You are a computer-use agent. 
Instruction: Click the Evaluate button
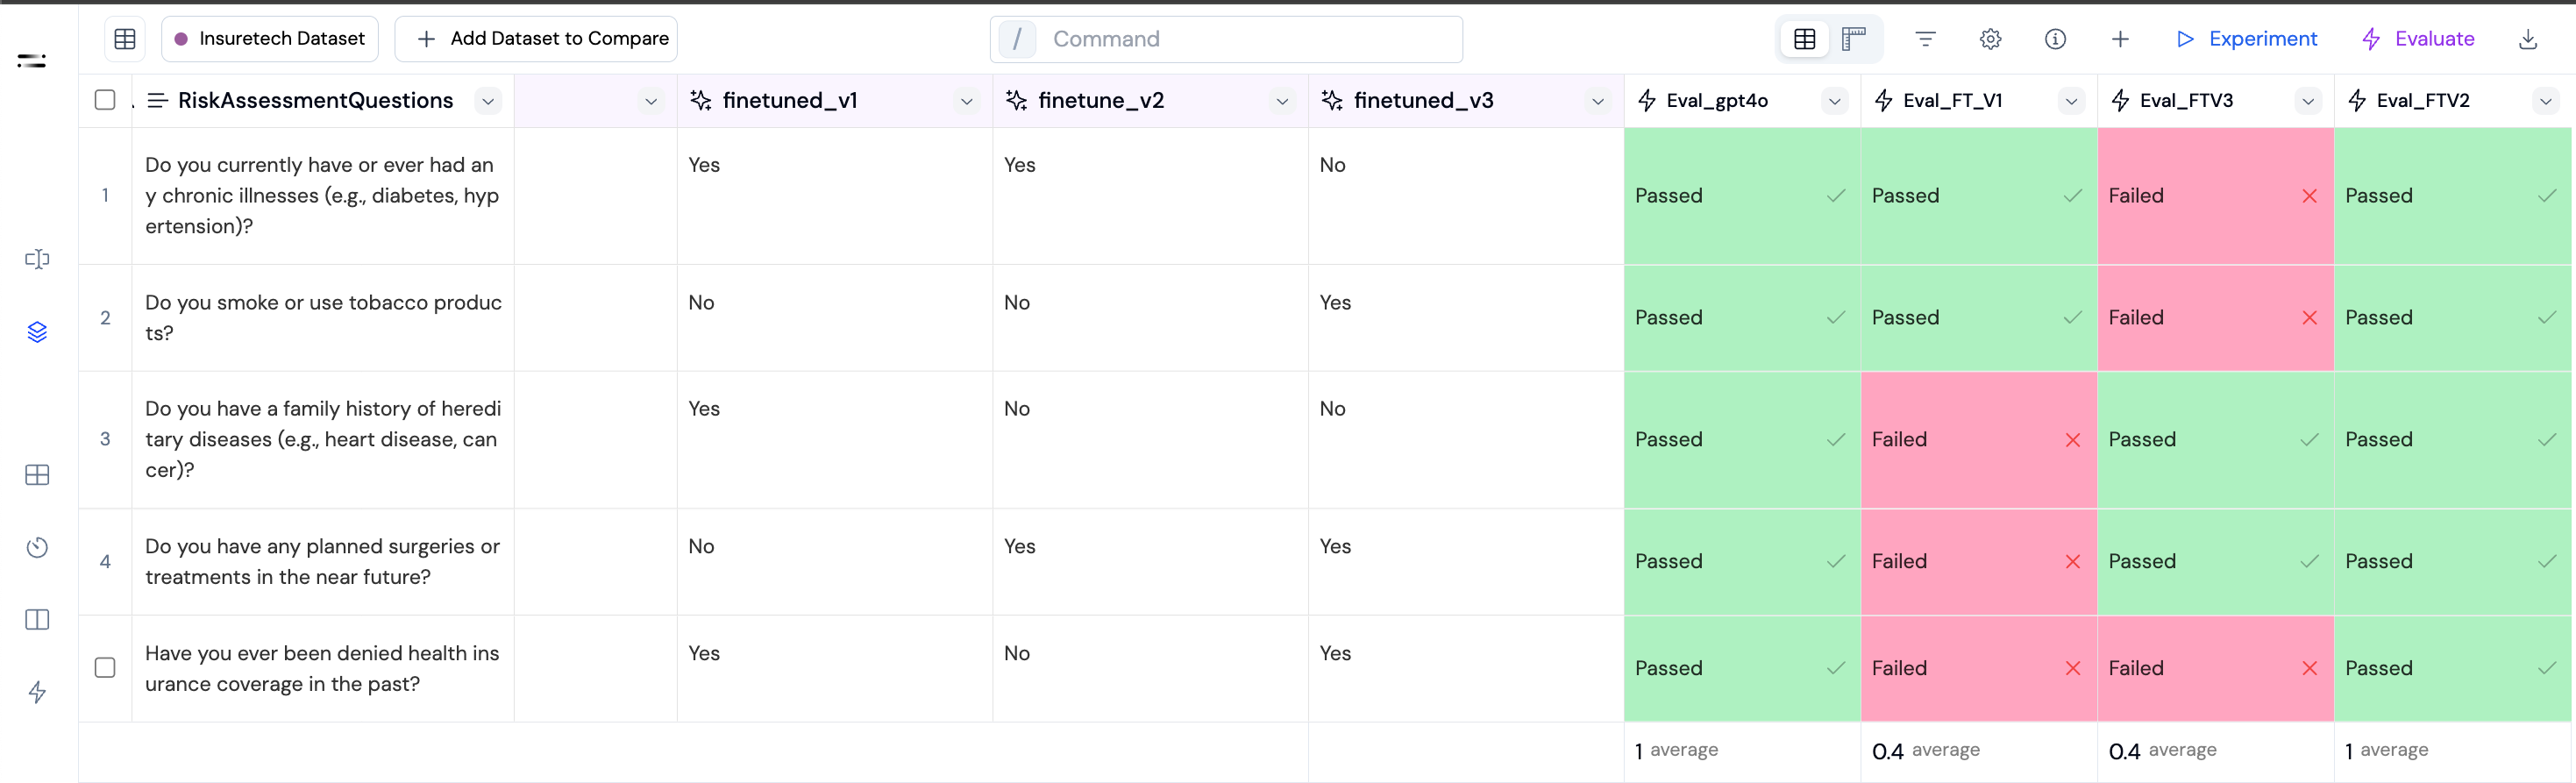2417,39
